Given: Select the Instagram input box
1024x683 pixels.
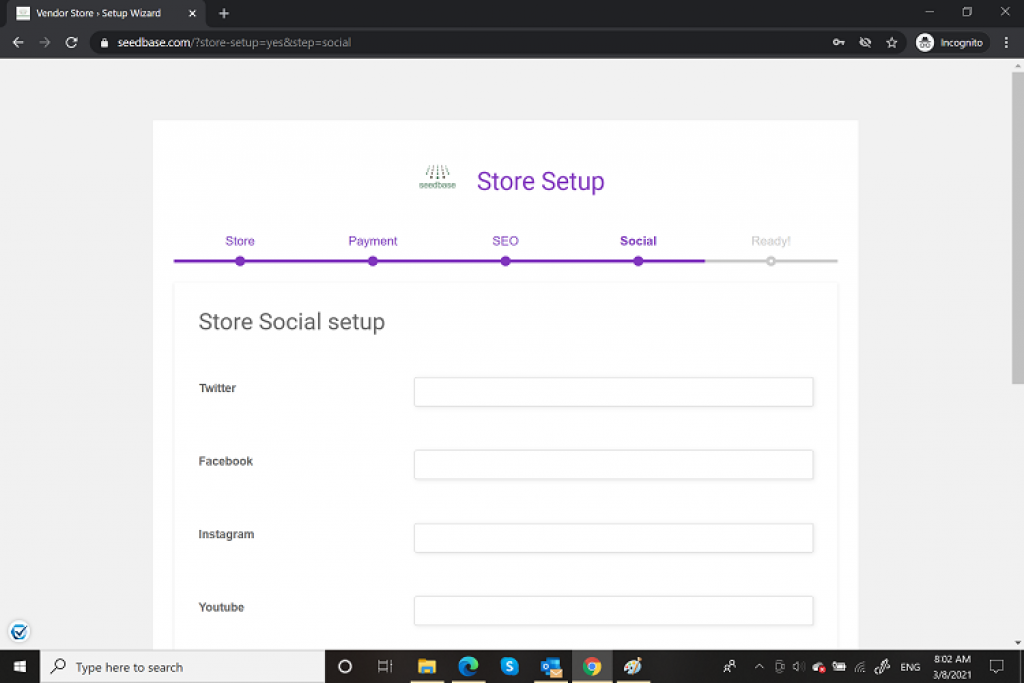Looking at the screenshot, I should (613, 538).
